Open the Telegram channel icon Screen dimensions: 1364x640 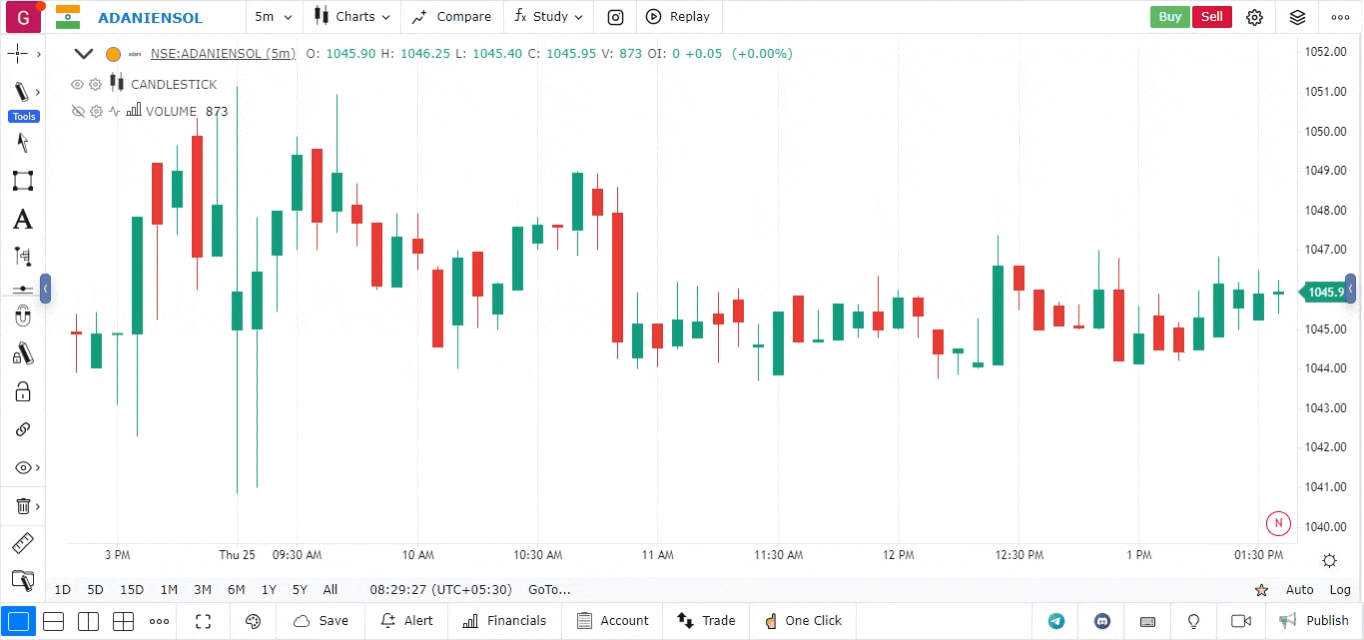1056,621
